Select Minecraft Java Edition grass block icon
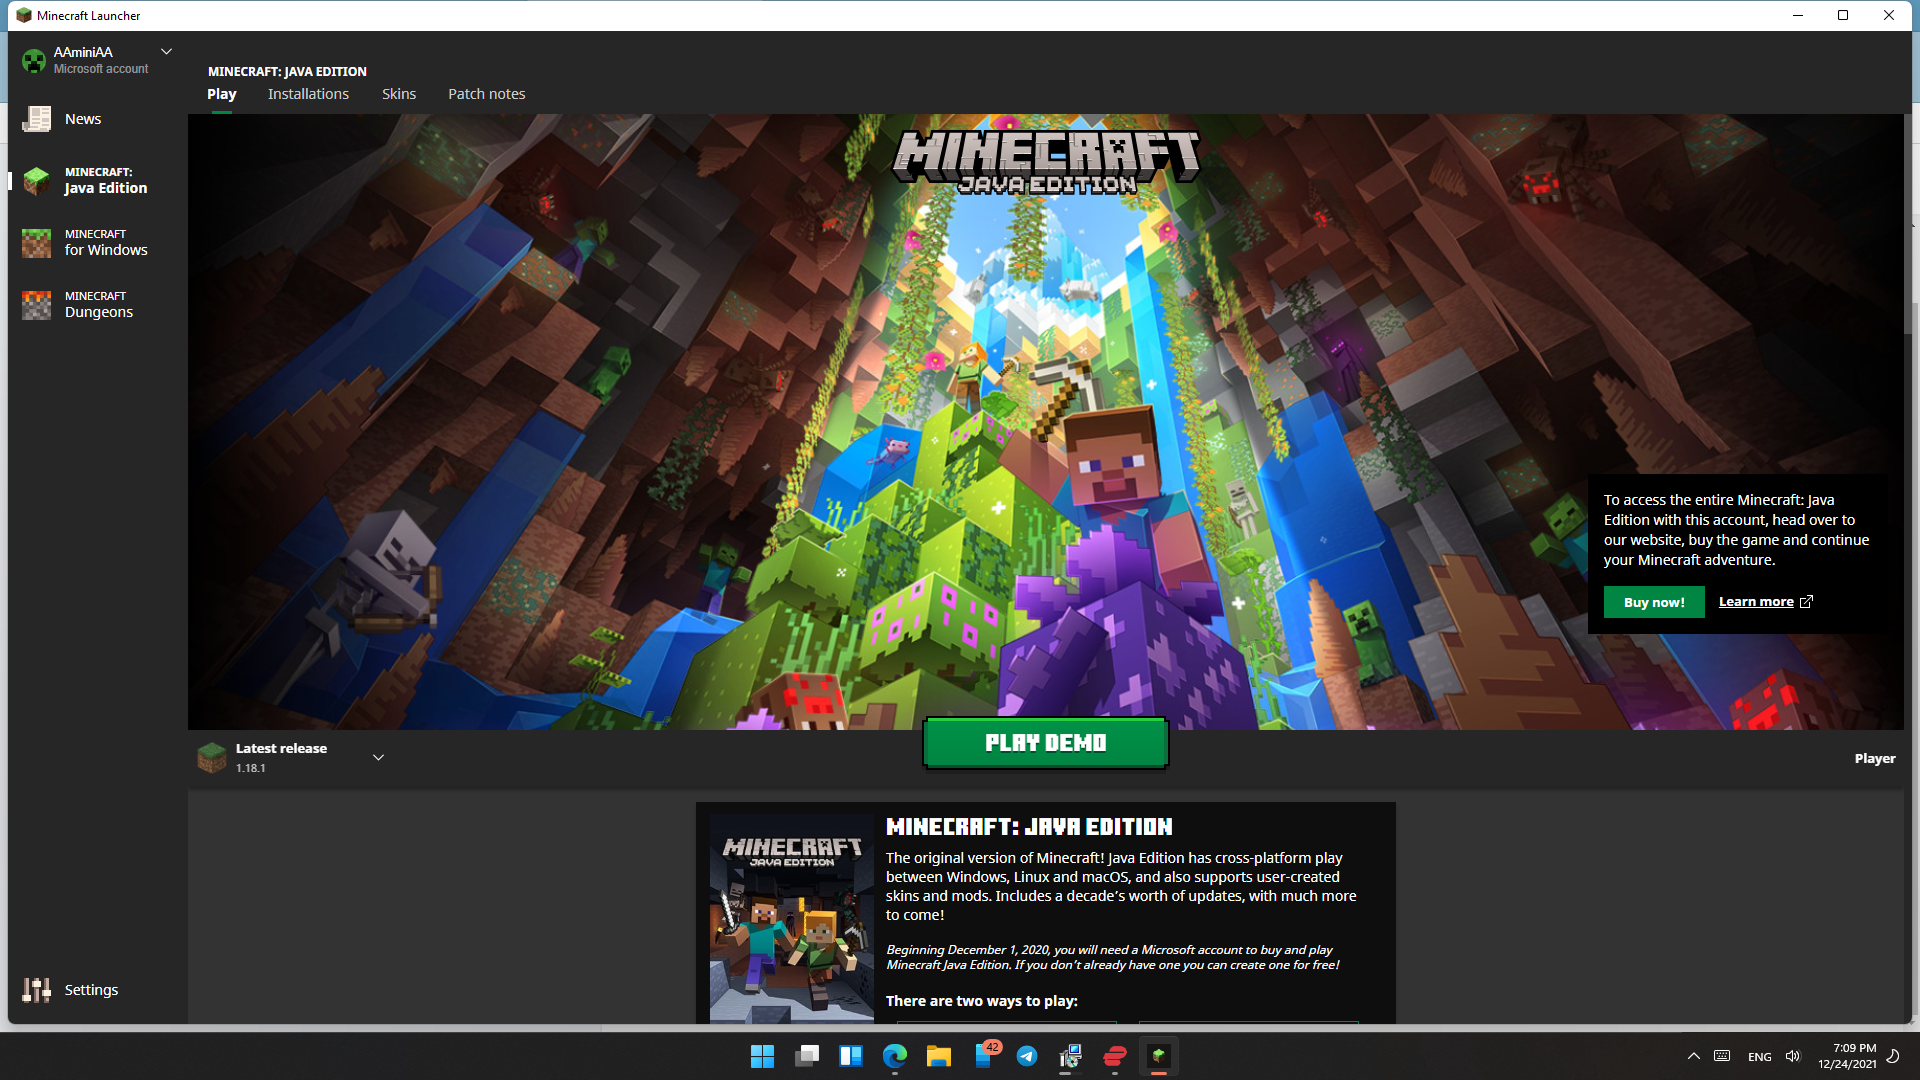This screenshot has height=1080, width=1920. click(x=37, y=181)
